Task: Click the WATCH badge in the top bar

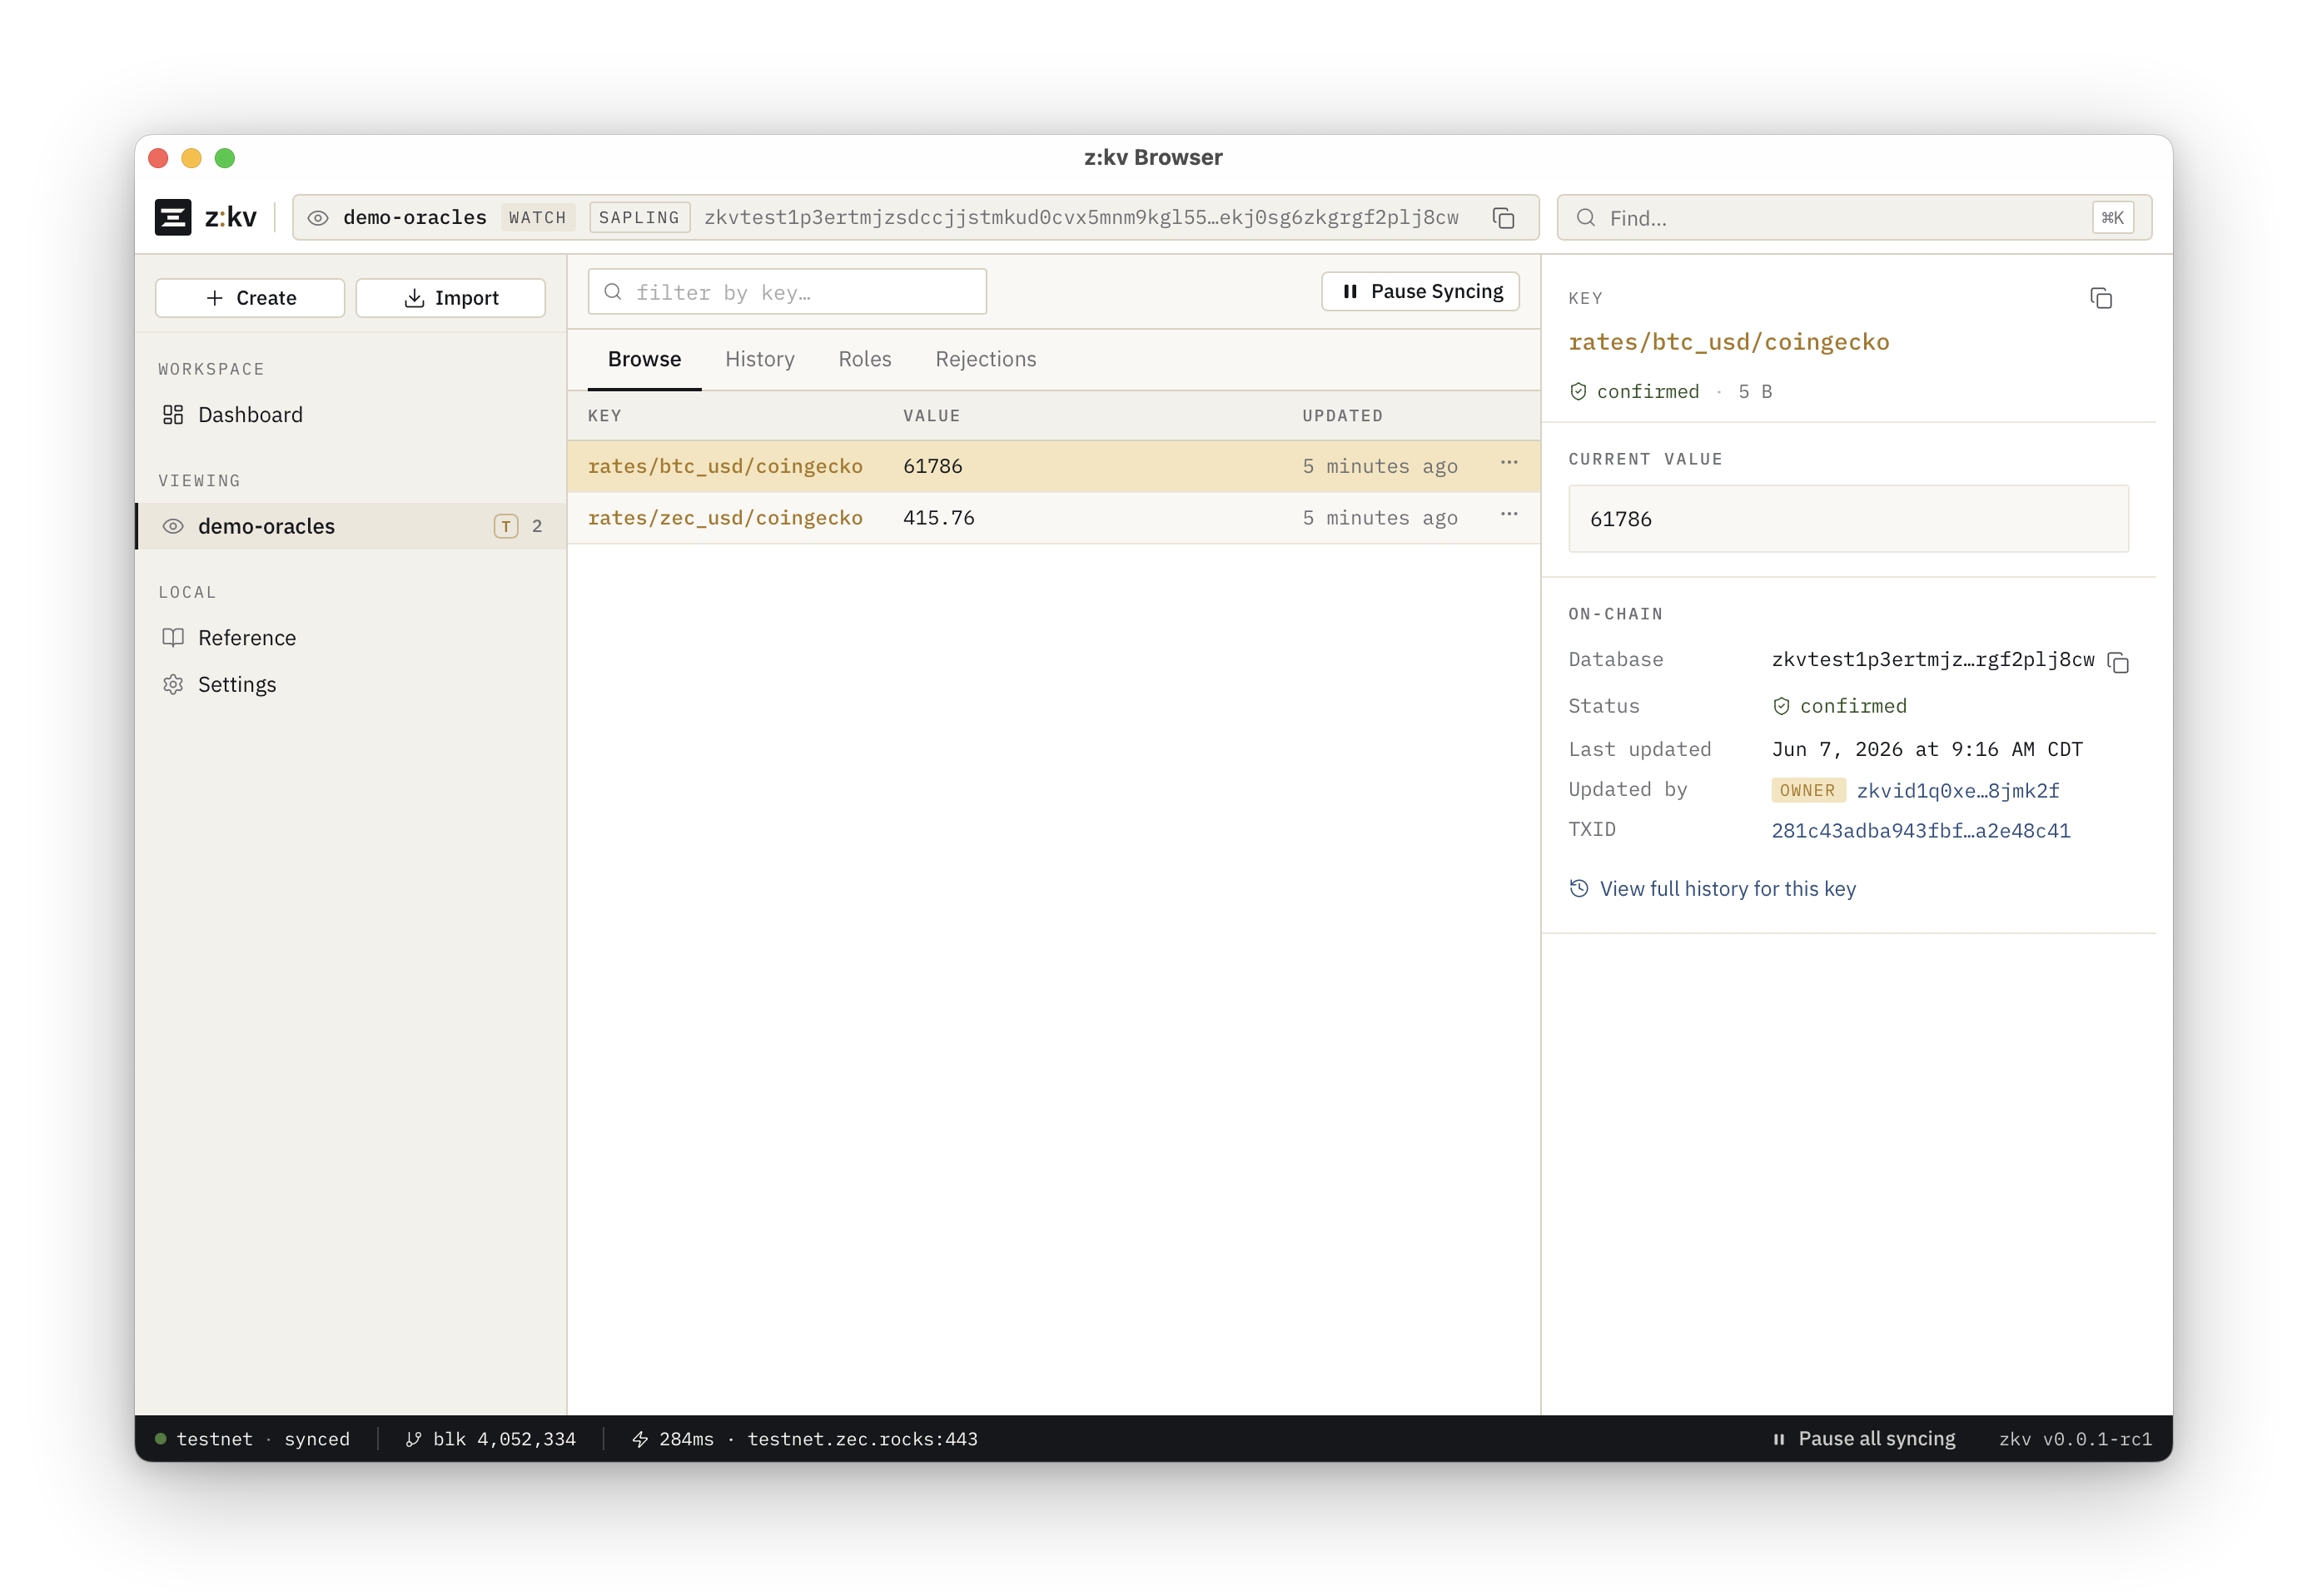Action: click(x=537, y=218)
